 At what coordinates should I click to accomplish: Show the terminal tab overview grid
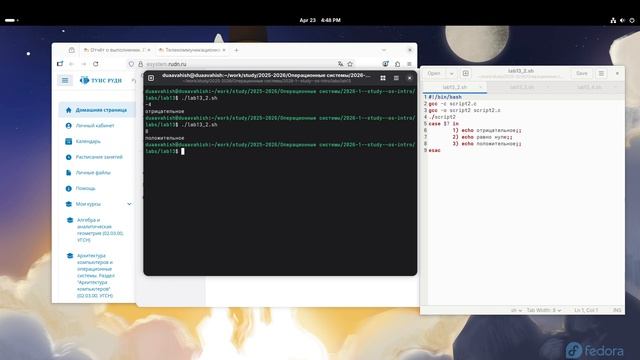point(383,78)
